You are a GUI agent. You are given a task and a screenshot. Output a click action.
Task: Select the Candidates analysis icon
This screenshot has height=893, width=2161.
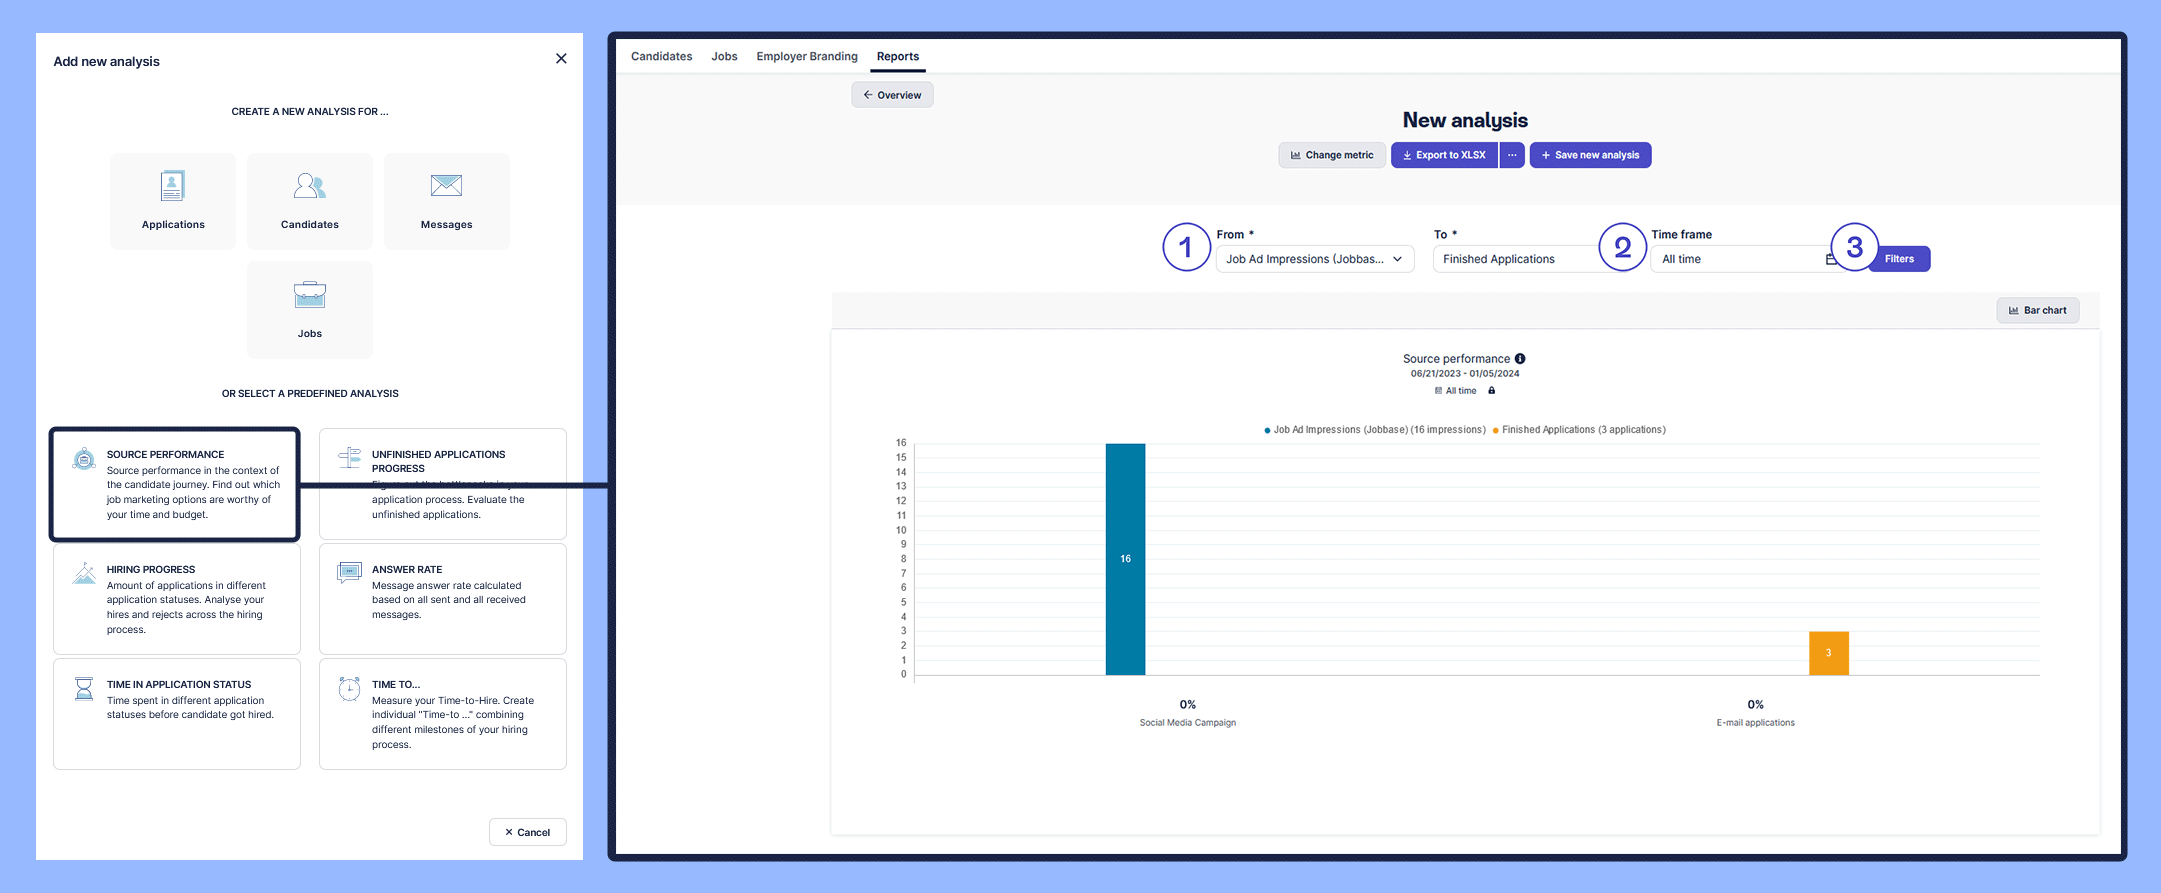pyautogui.click(x=309, y=187)
